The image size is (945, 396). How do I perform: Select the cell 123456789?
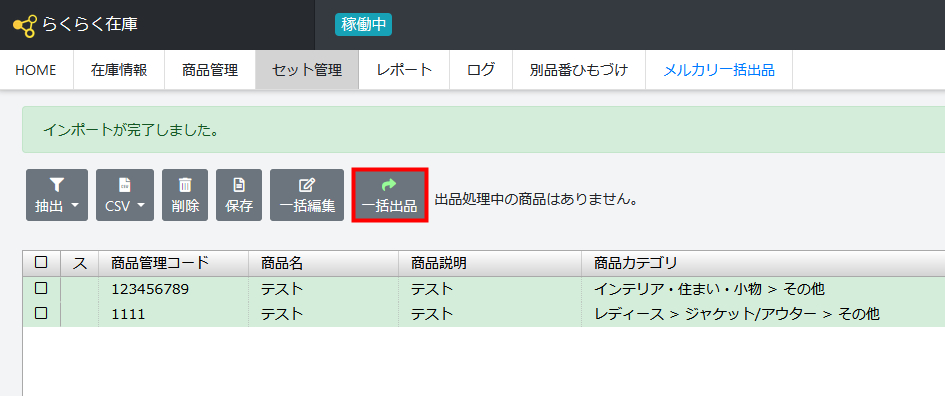click(174, 289)
